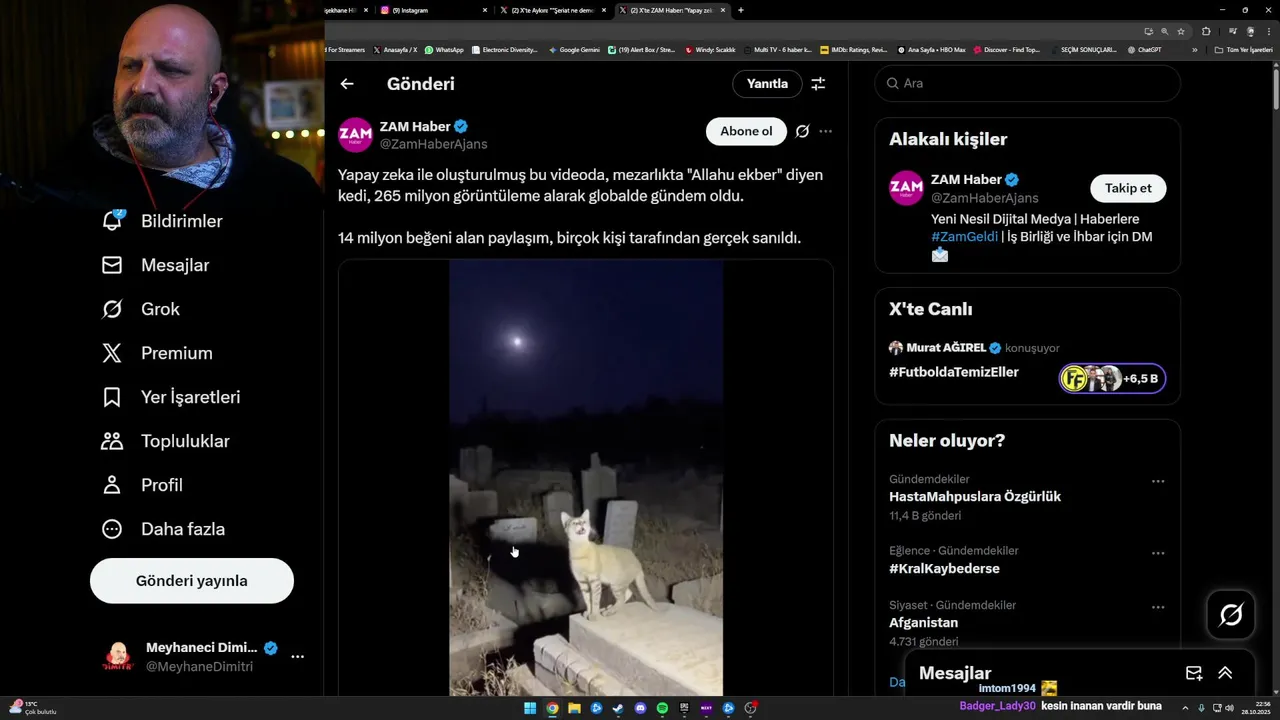1280x720 pixels.
Task: Click the floating Grok button
Action: 1231,615
